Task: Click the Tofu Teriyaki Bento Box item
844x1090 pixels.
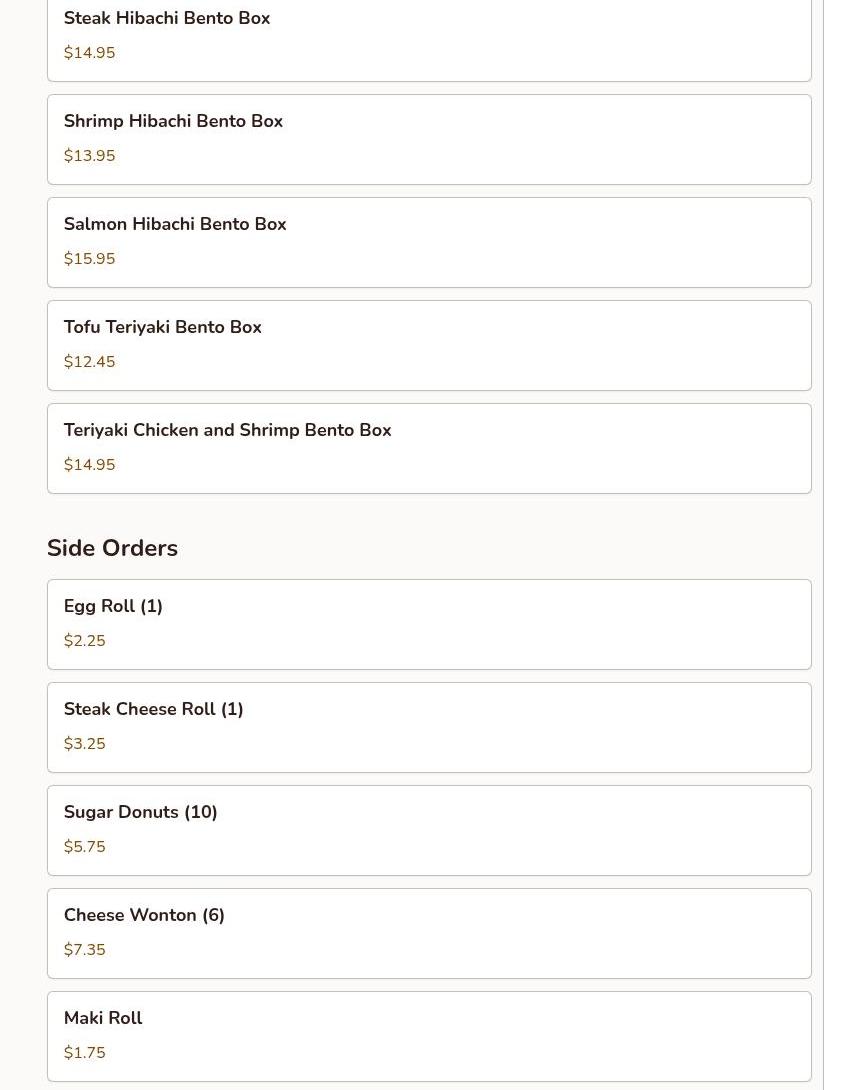Action: 429,345
